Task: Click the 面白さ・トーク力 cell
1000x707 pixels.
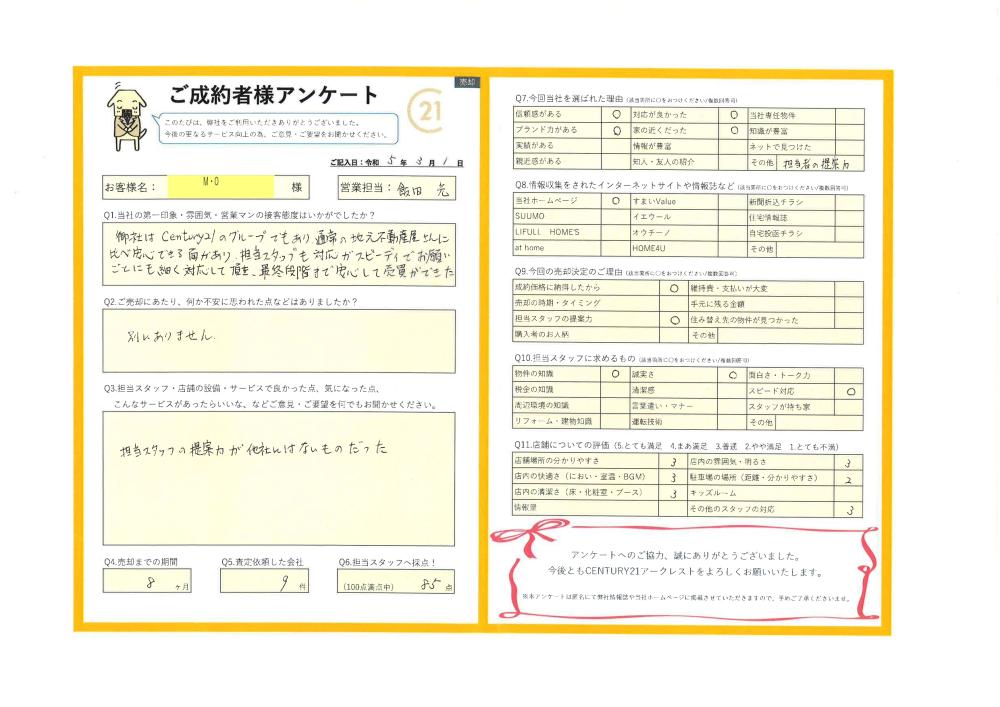Action: click(x=791, y=375)
